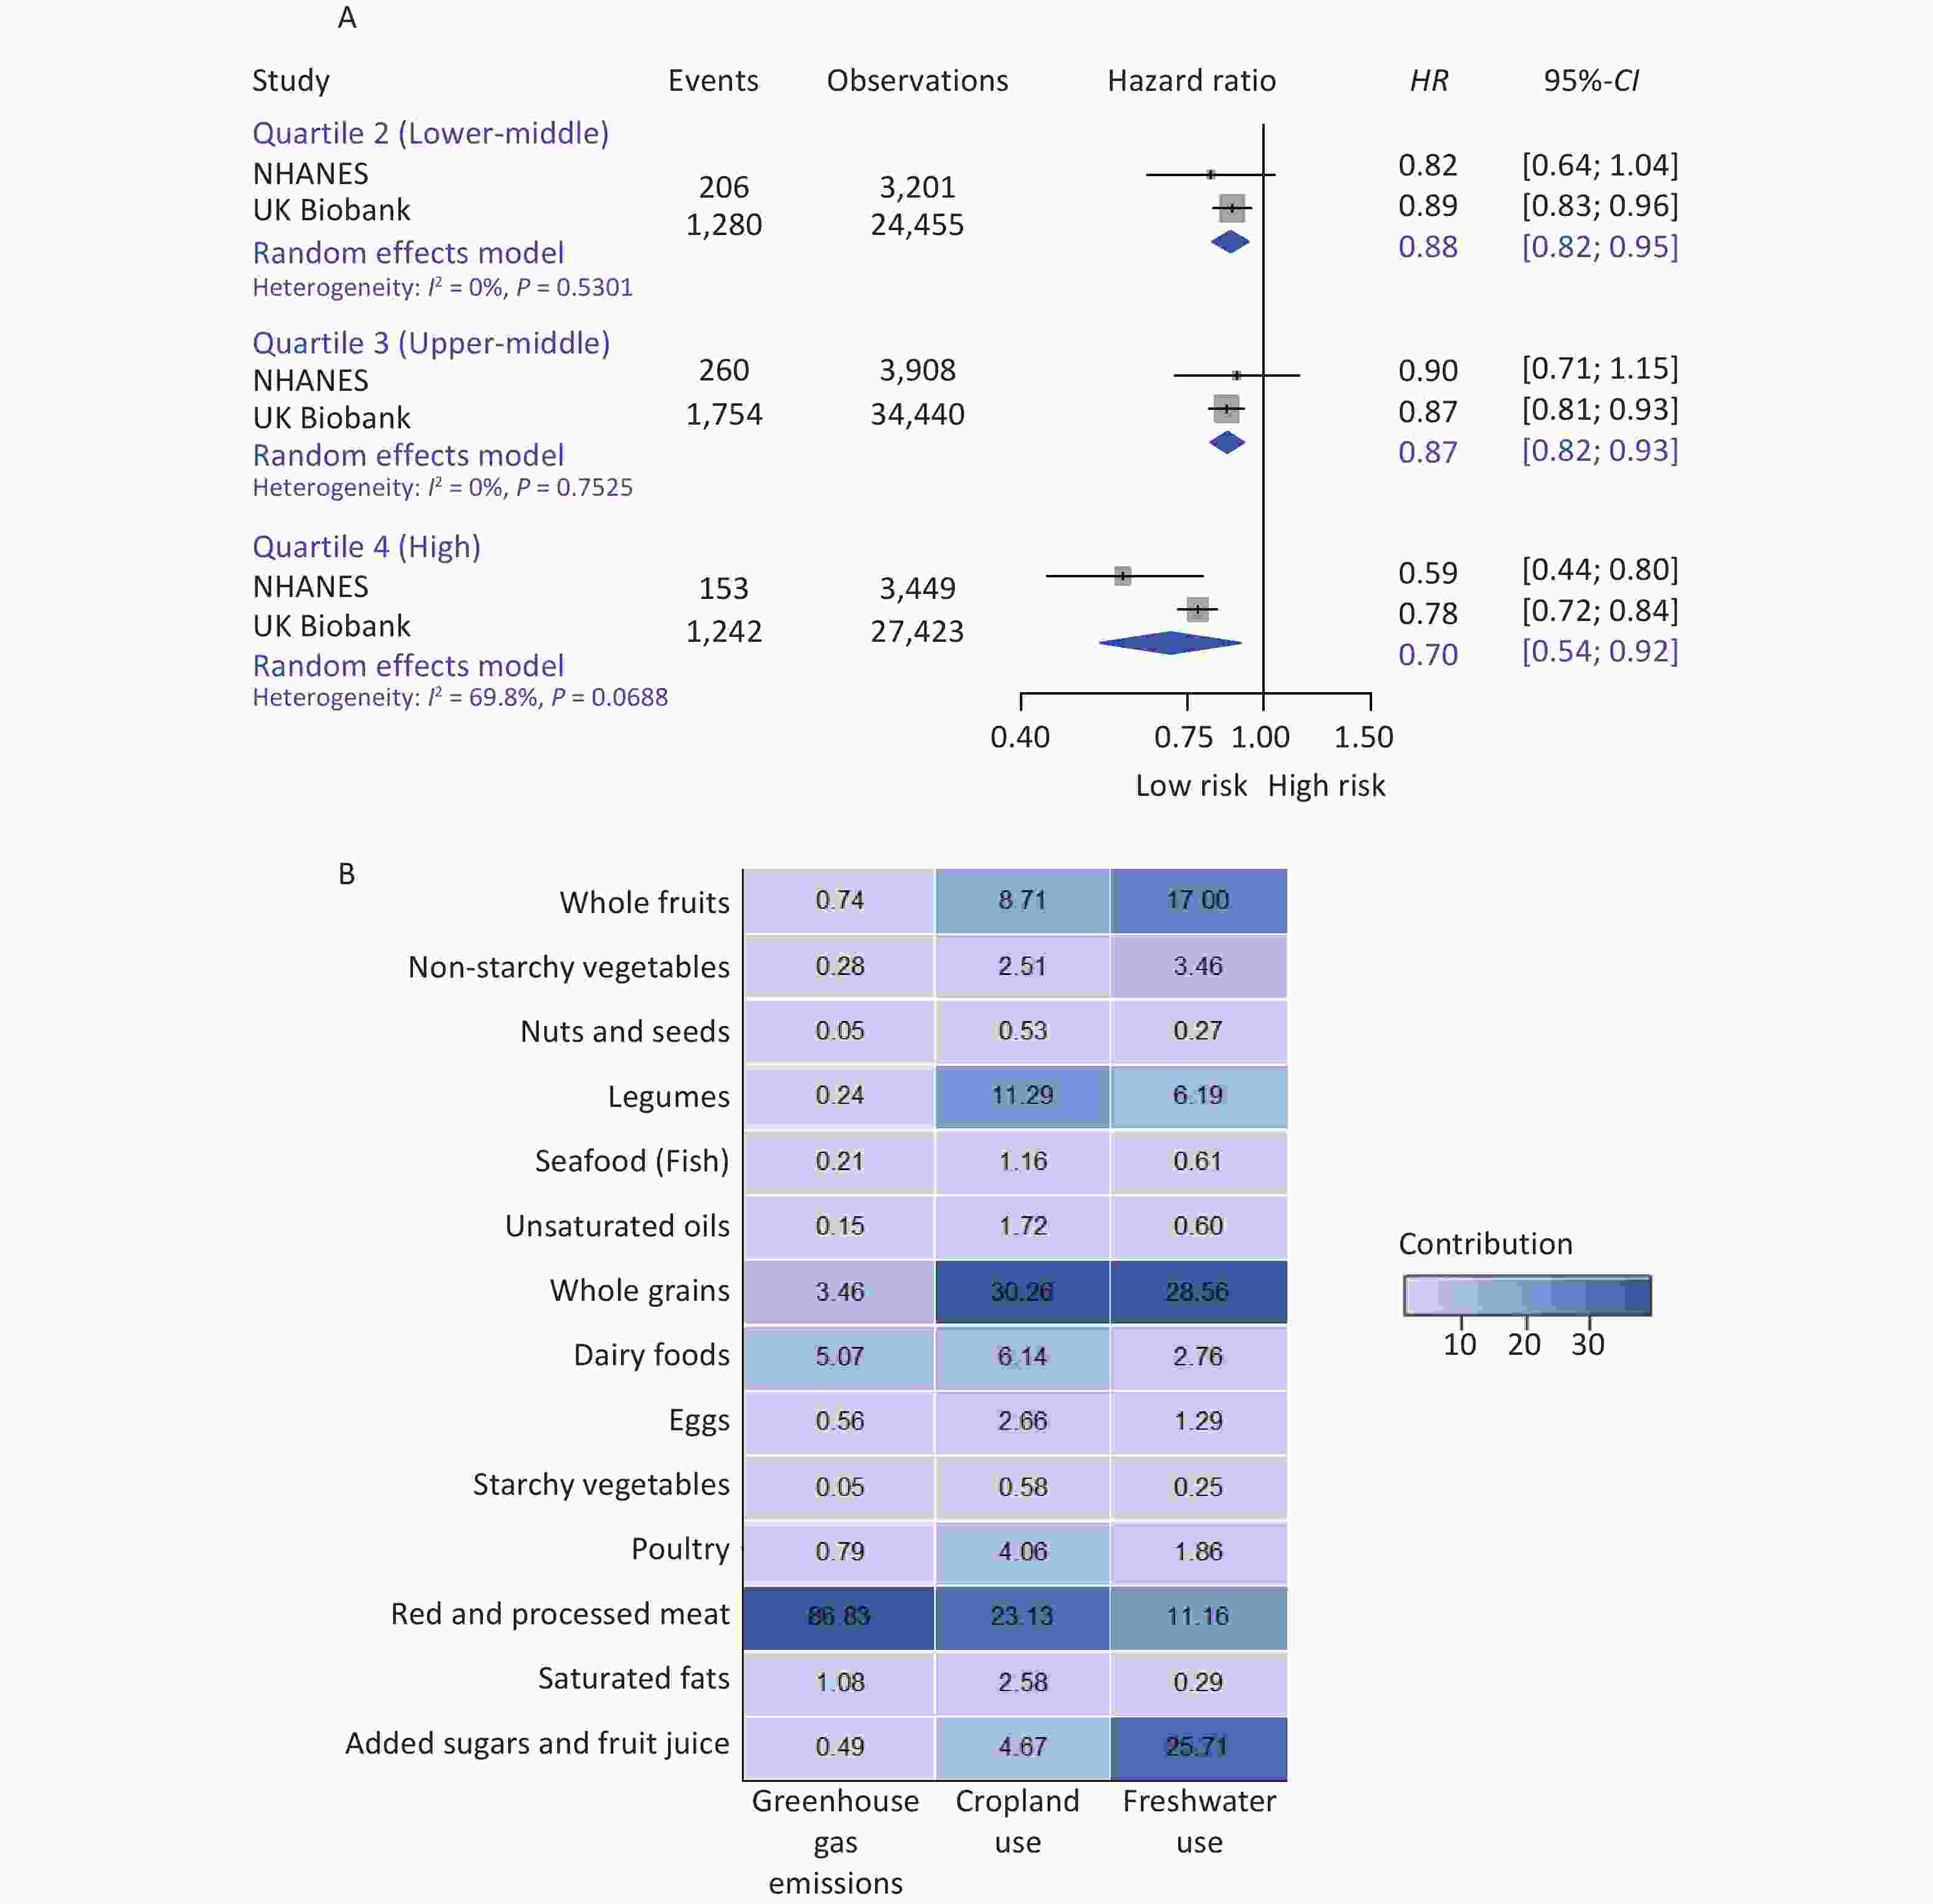Click the Quartile 2 (Lower-middle) heading

click(430, 133)
